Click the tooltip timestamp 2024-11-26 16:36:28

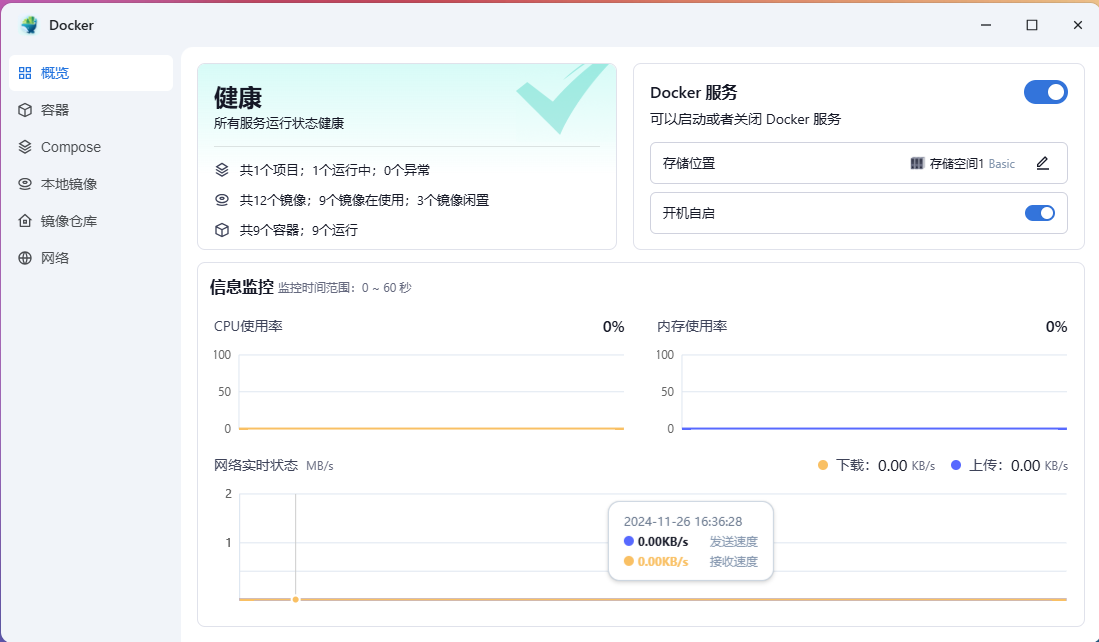coord(683,521)
